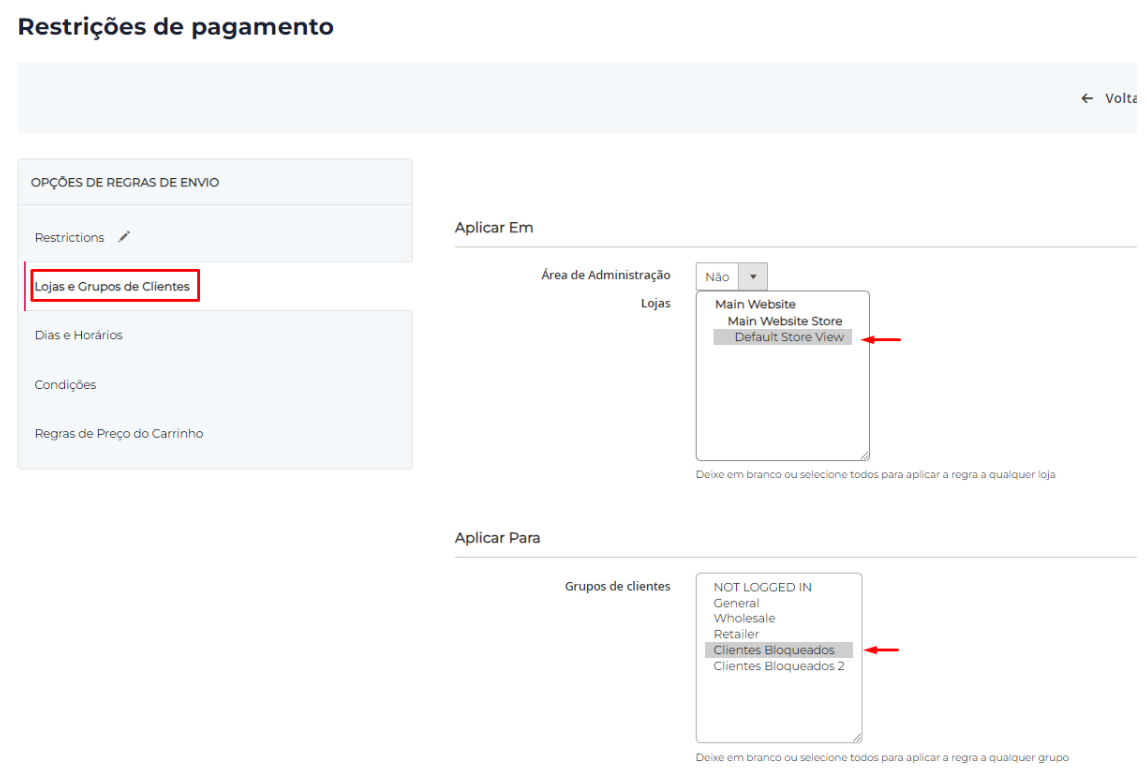Select Main Website in Lojas list
The width and height of the screenshot is (1147, 778).
pyautogui.click(x=755, y=304)
